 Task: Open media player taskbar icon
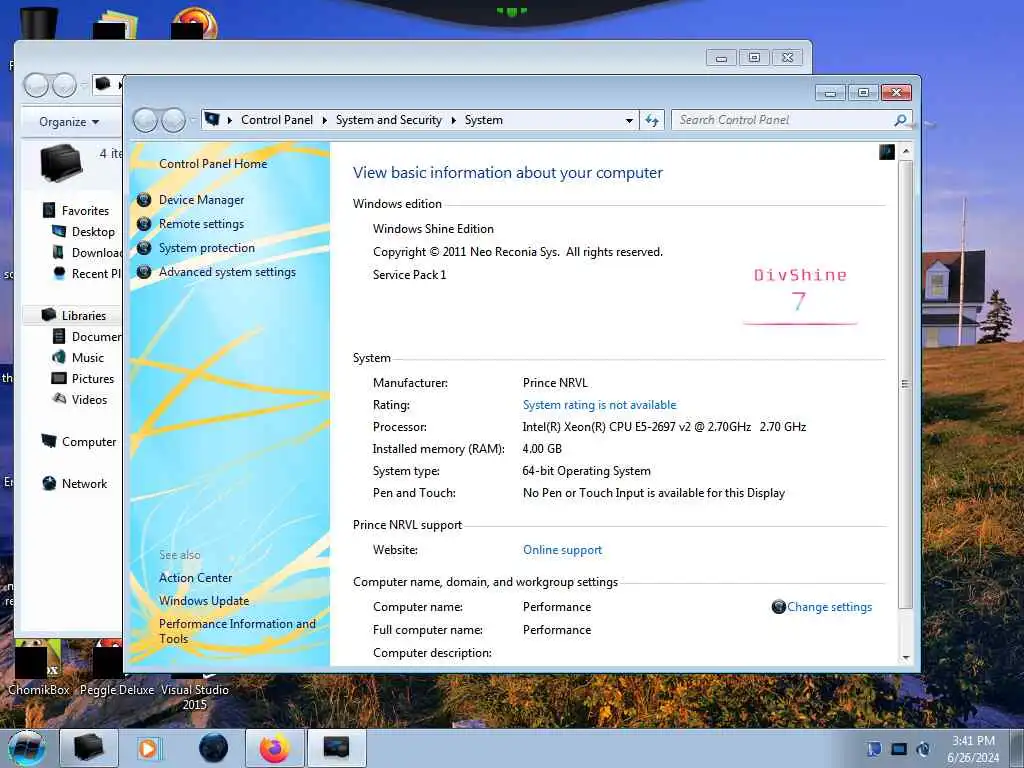tap(150, 748)
